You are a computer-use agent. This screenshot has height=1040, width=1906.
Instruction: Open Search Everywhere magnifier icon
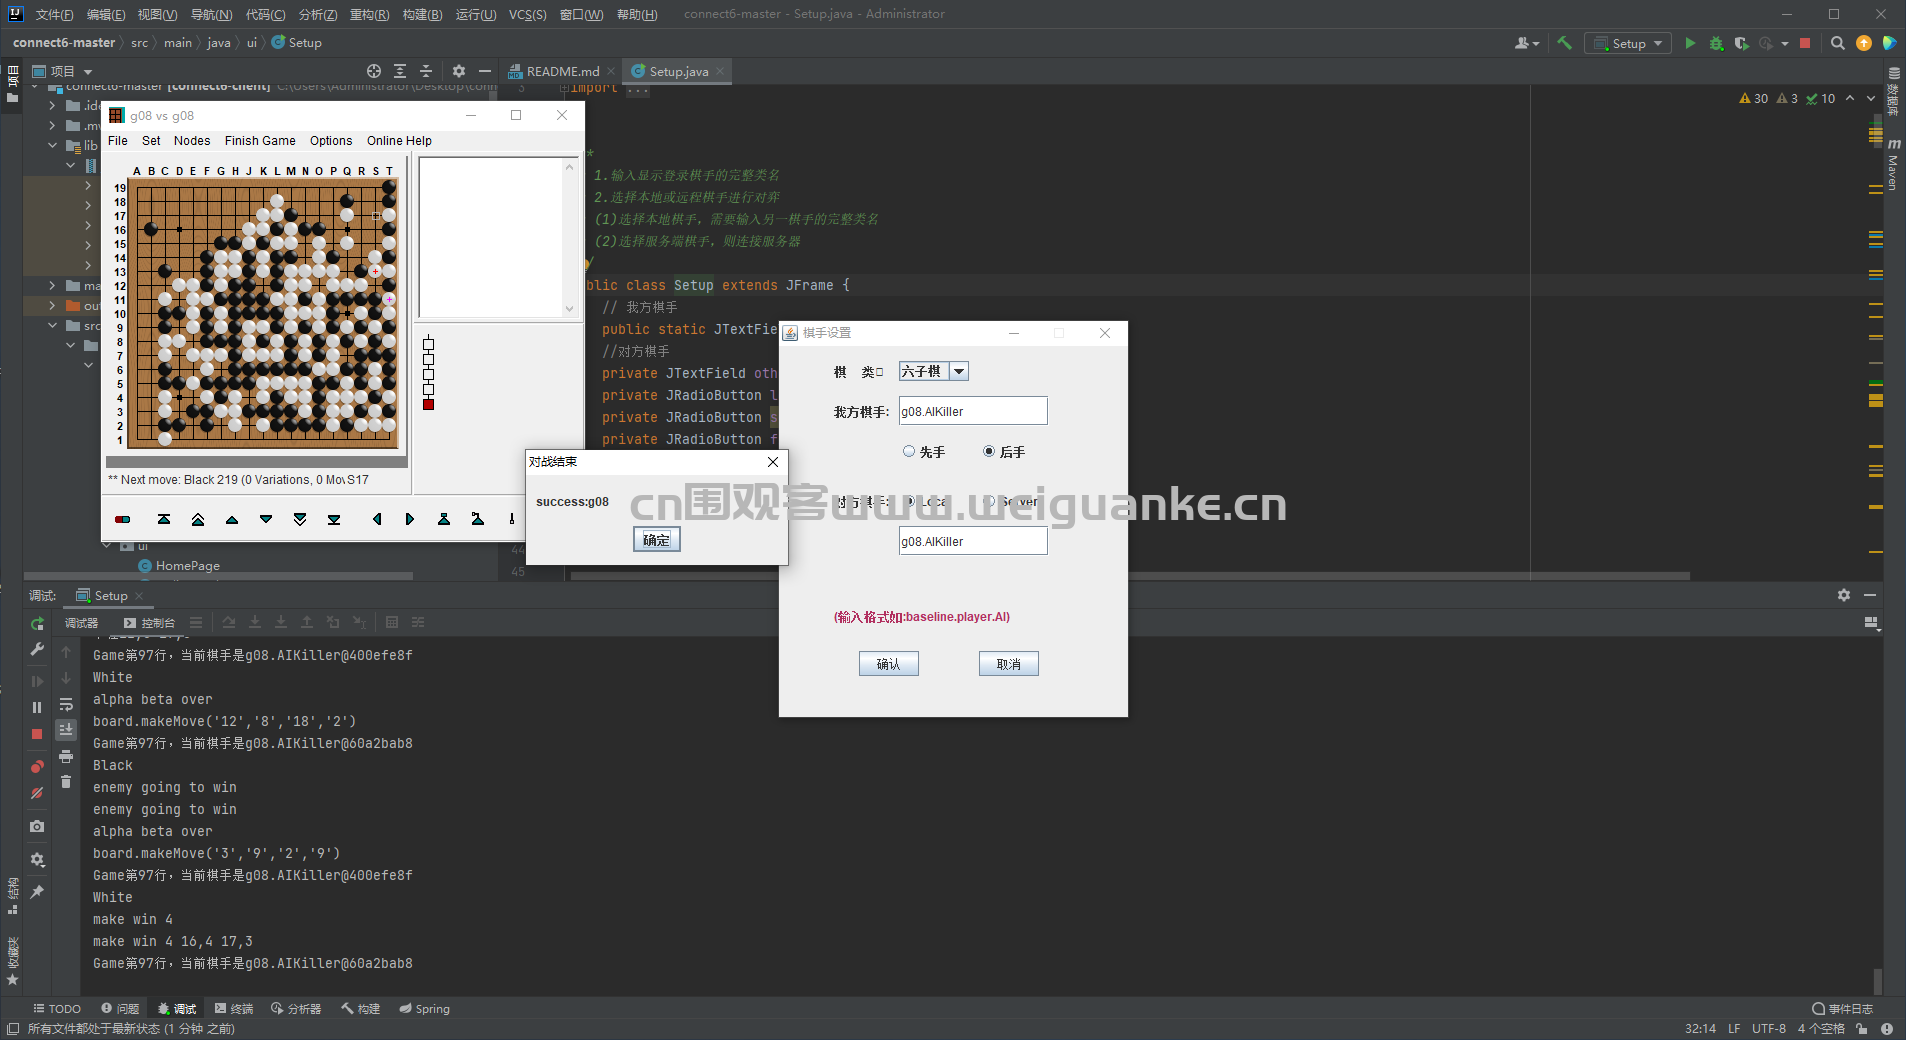coord(1838,43)
